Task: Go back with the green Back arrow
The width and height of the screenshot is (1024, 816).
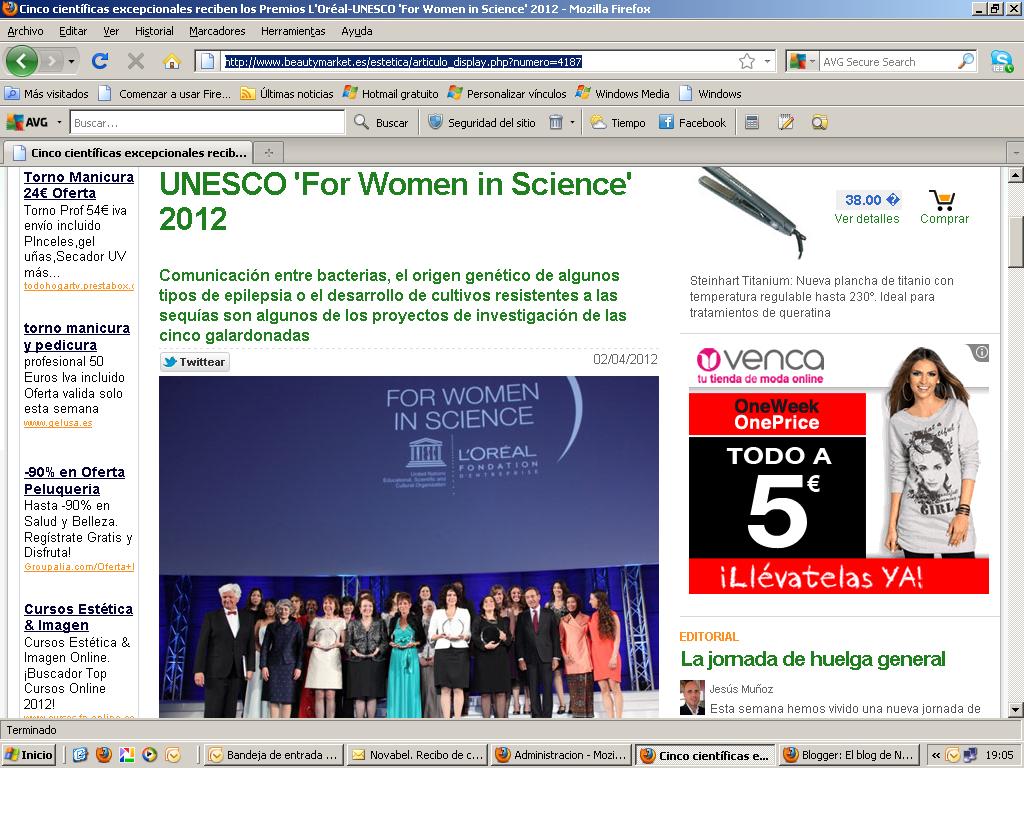Action: (x=22, y=61)
